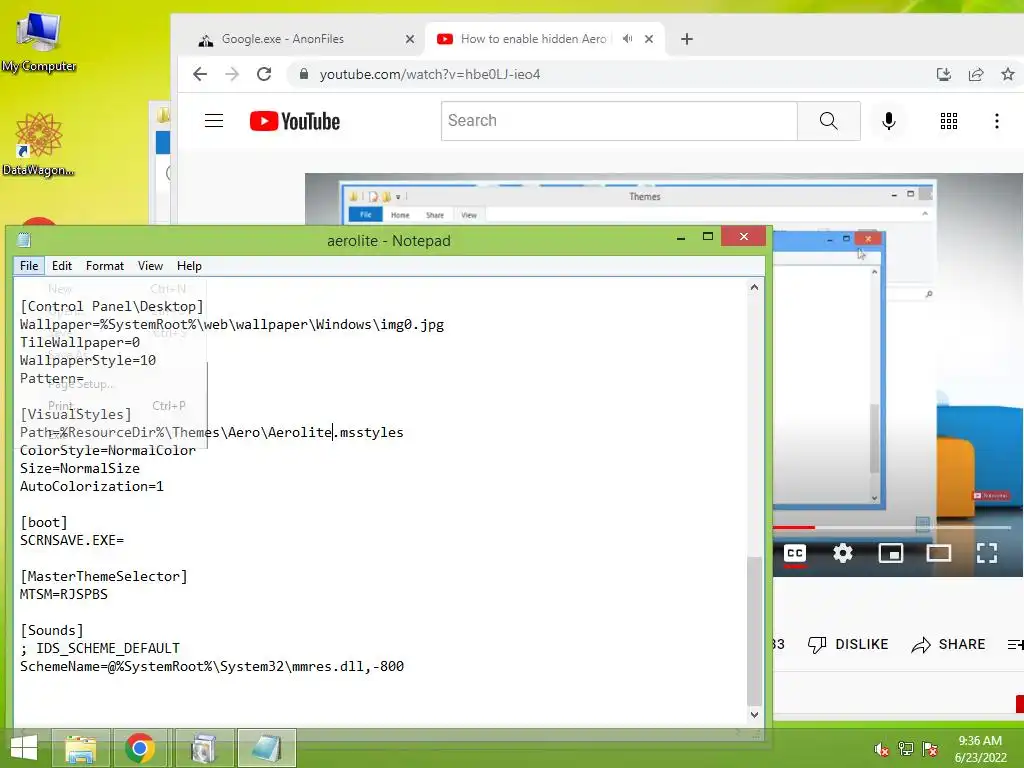Image resolution: width=1024 pixels, height=768 pixels.
Task: Minimize the aerolite Notepad window
Action: coord(680,237)
